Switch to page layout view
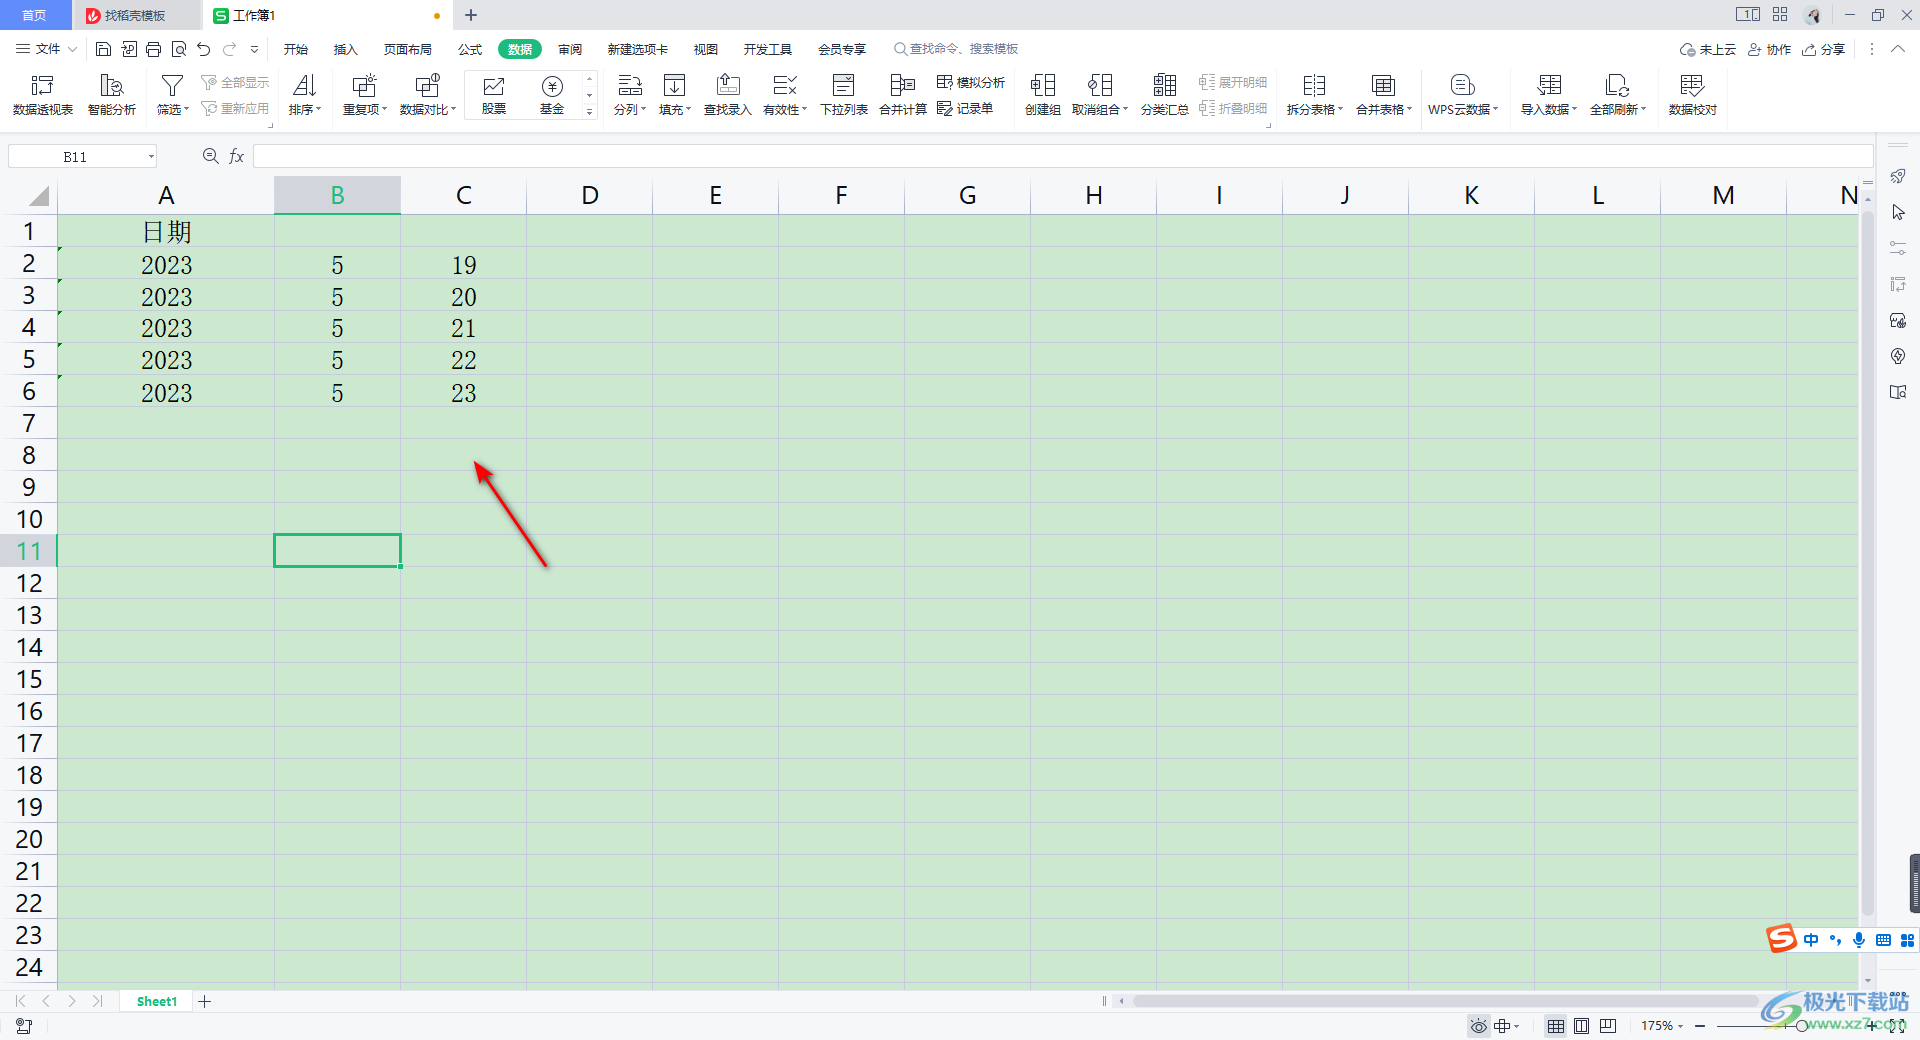The width and height of the screenshot is (1920, 1040). click(x=1582, y=1026)
